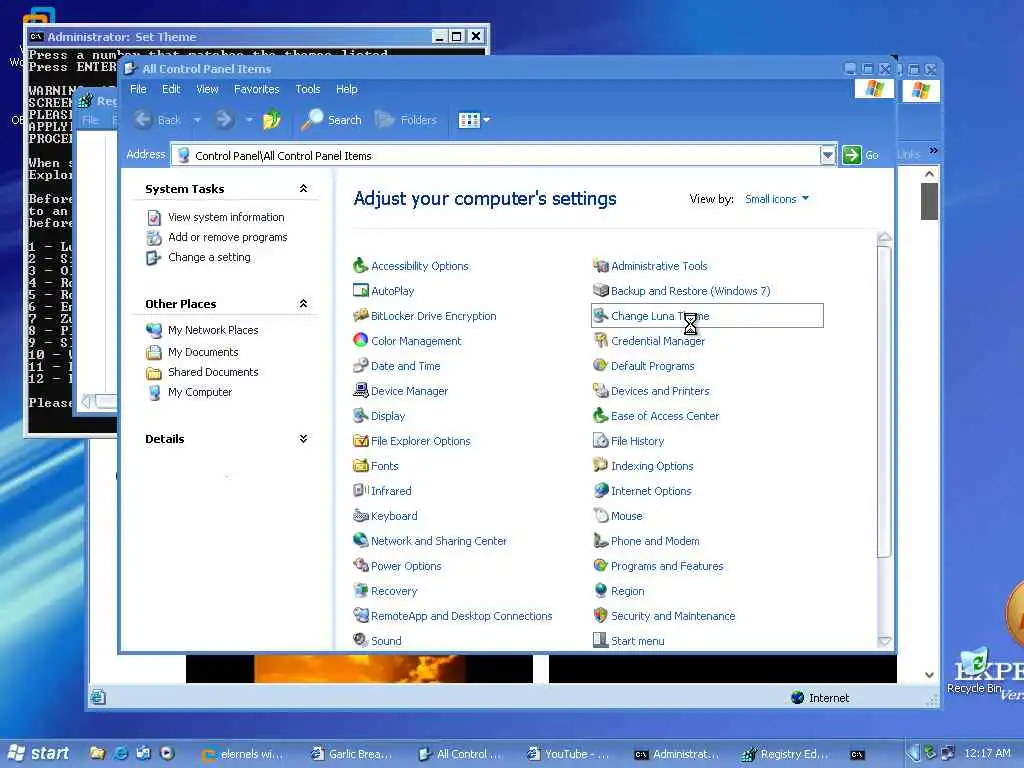The height and width of the screenshot is (768, 1024).
Task: Expand the Links toolbar chevron
Action: pyautogui.click(x=934, y=151)
